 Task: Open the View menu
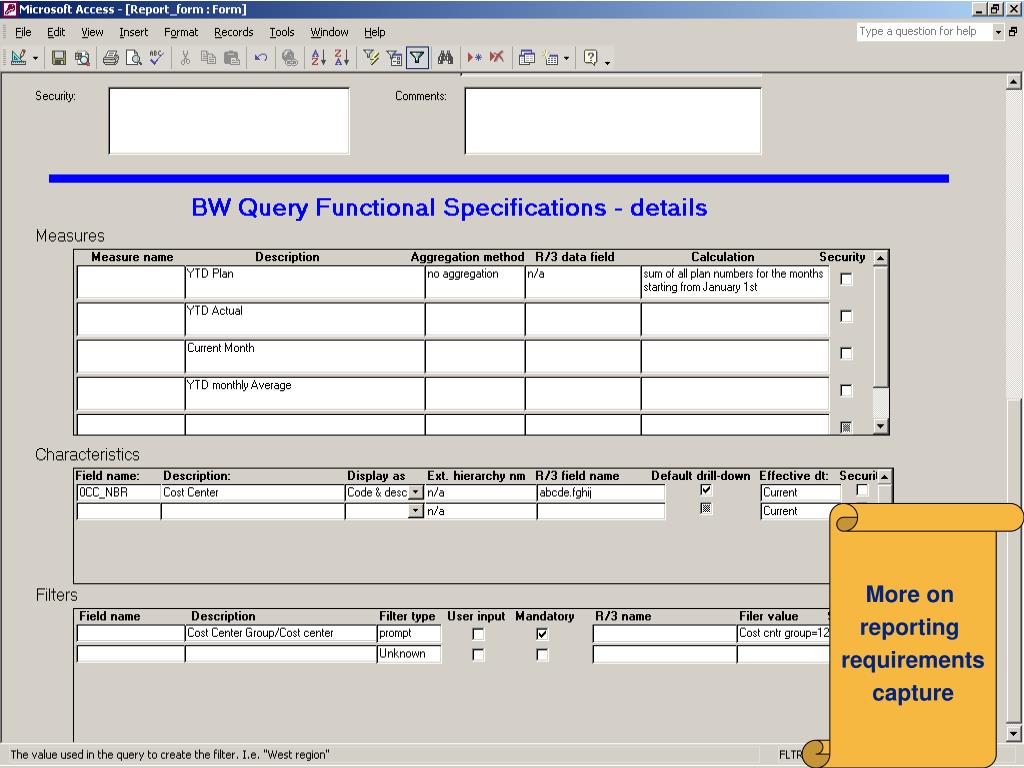pyautogui.click(x=92, y=32)
